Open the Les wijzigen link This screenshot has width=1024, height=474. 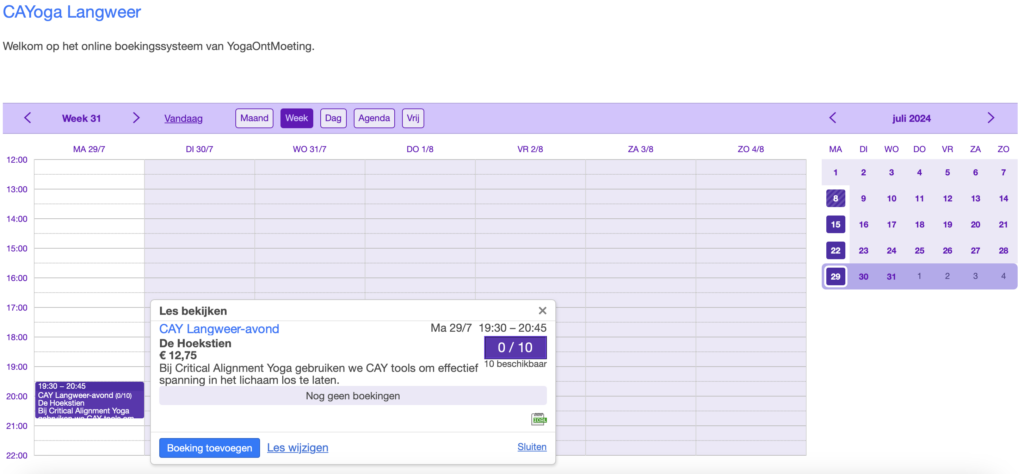tap(298, 448)
